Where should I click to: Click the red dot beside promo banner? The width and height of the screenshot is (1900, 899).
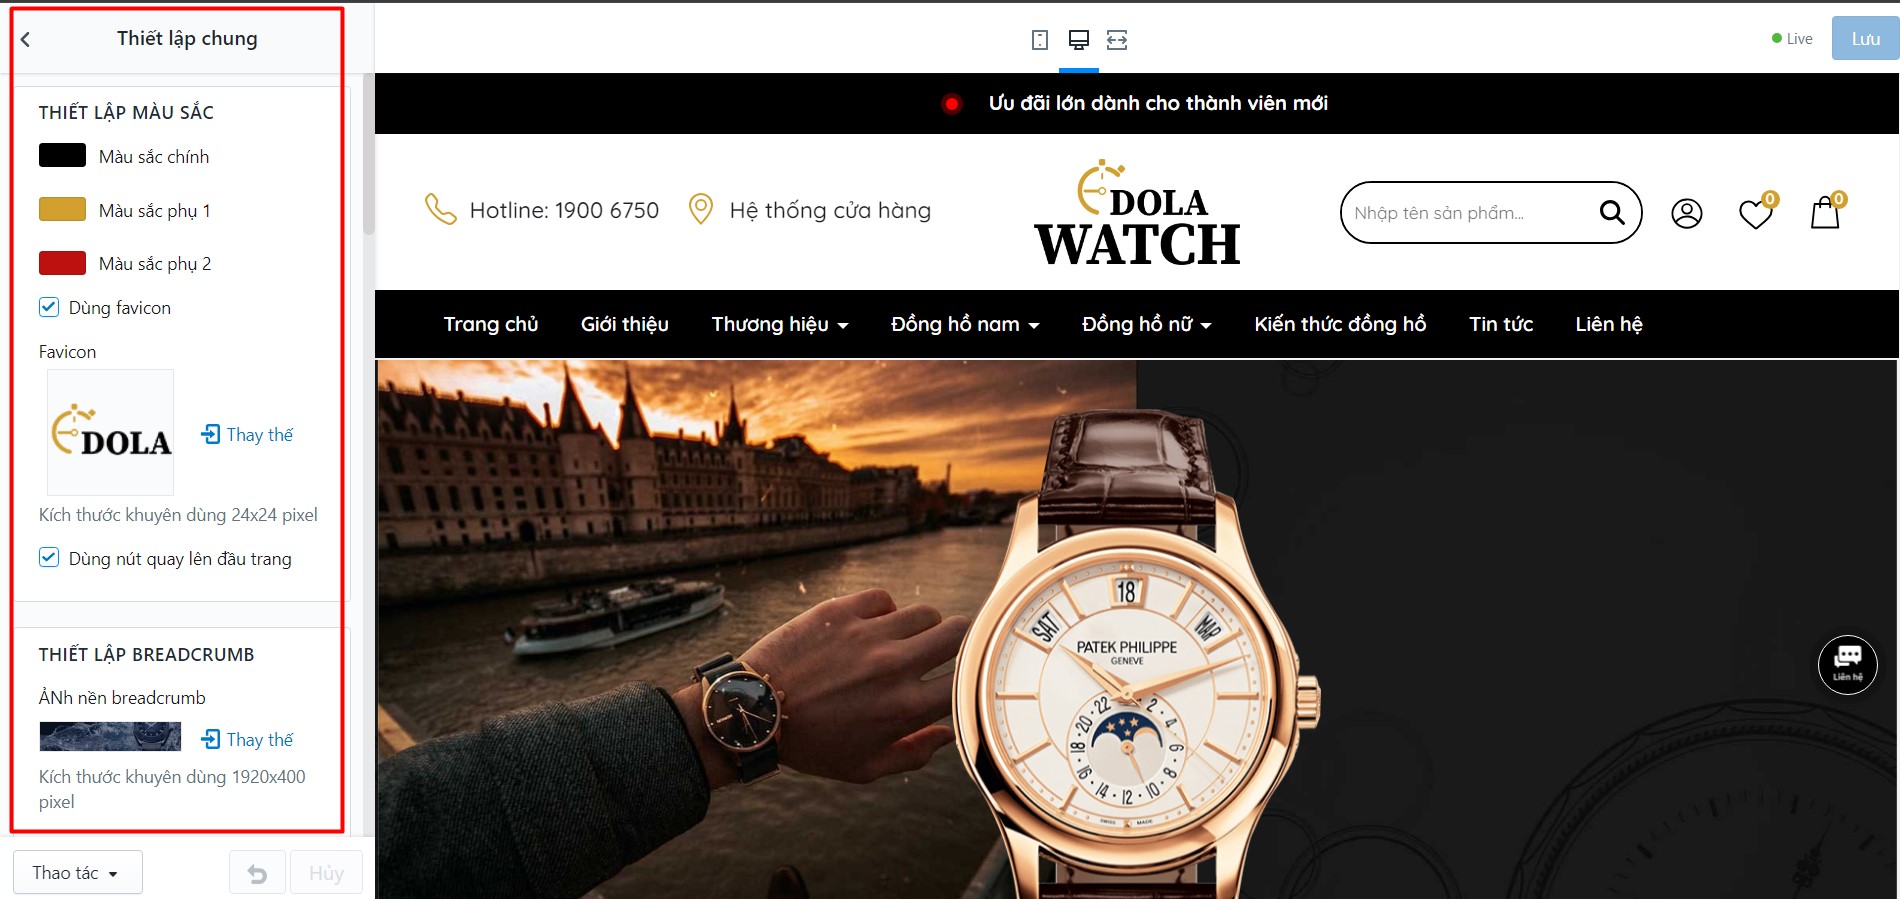[952, 103]
